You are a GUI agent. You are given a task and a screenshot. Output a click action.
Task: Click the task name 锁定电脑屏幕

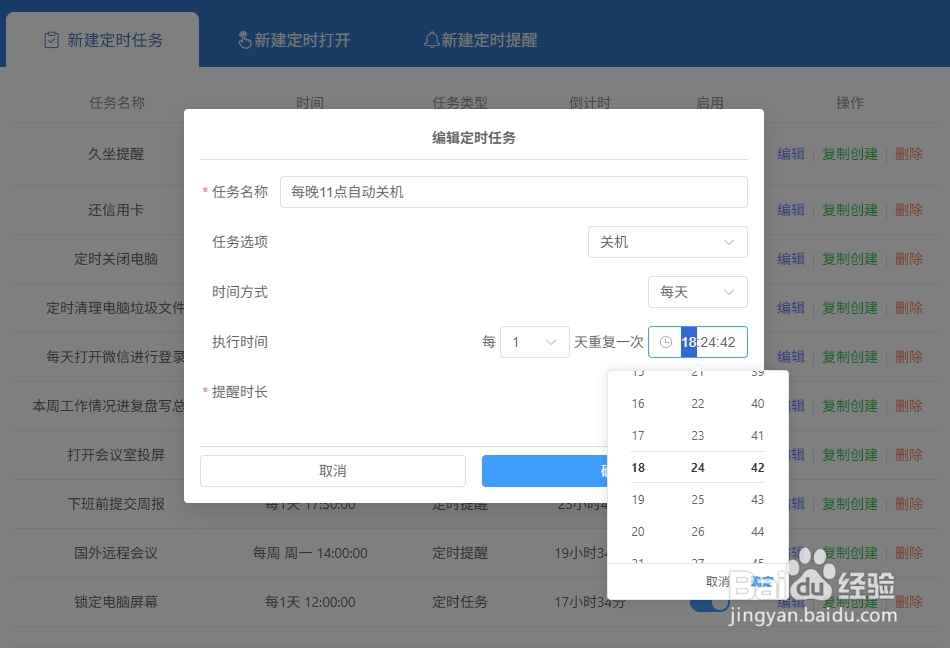(x=116, y=603)
